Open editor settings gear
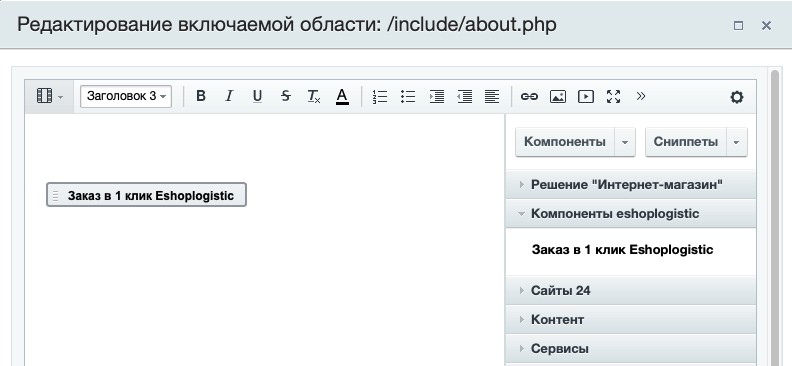Image resolution: width=792 pixels, height=366 pixels. [x=737, y=96]
